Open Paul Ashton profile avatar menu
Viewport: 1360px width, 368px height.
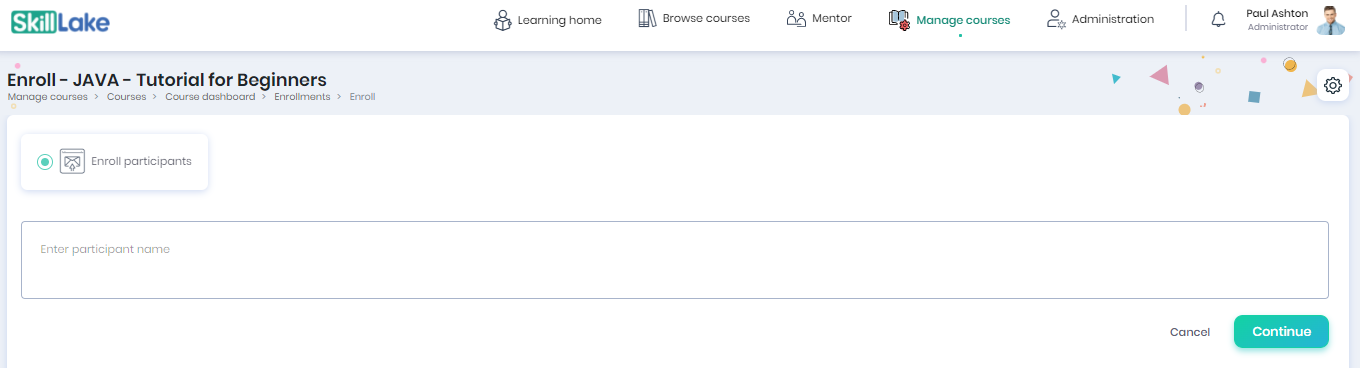click(1330, 20)
